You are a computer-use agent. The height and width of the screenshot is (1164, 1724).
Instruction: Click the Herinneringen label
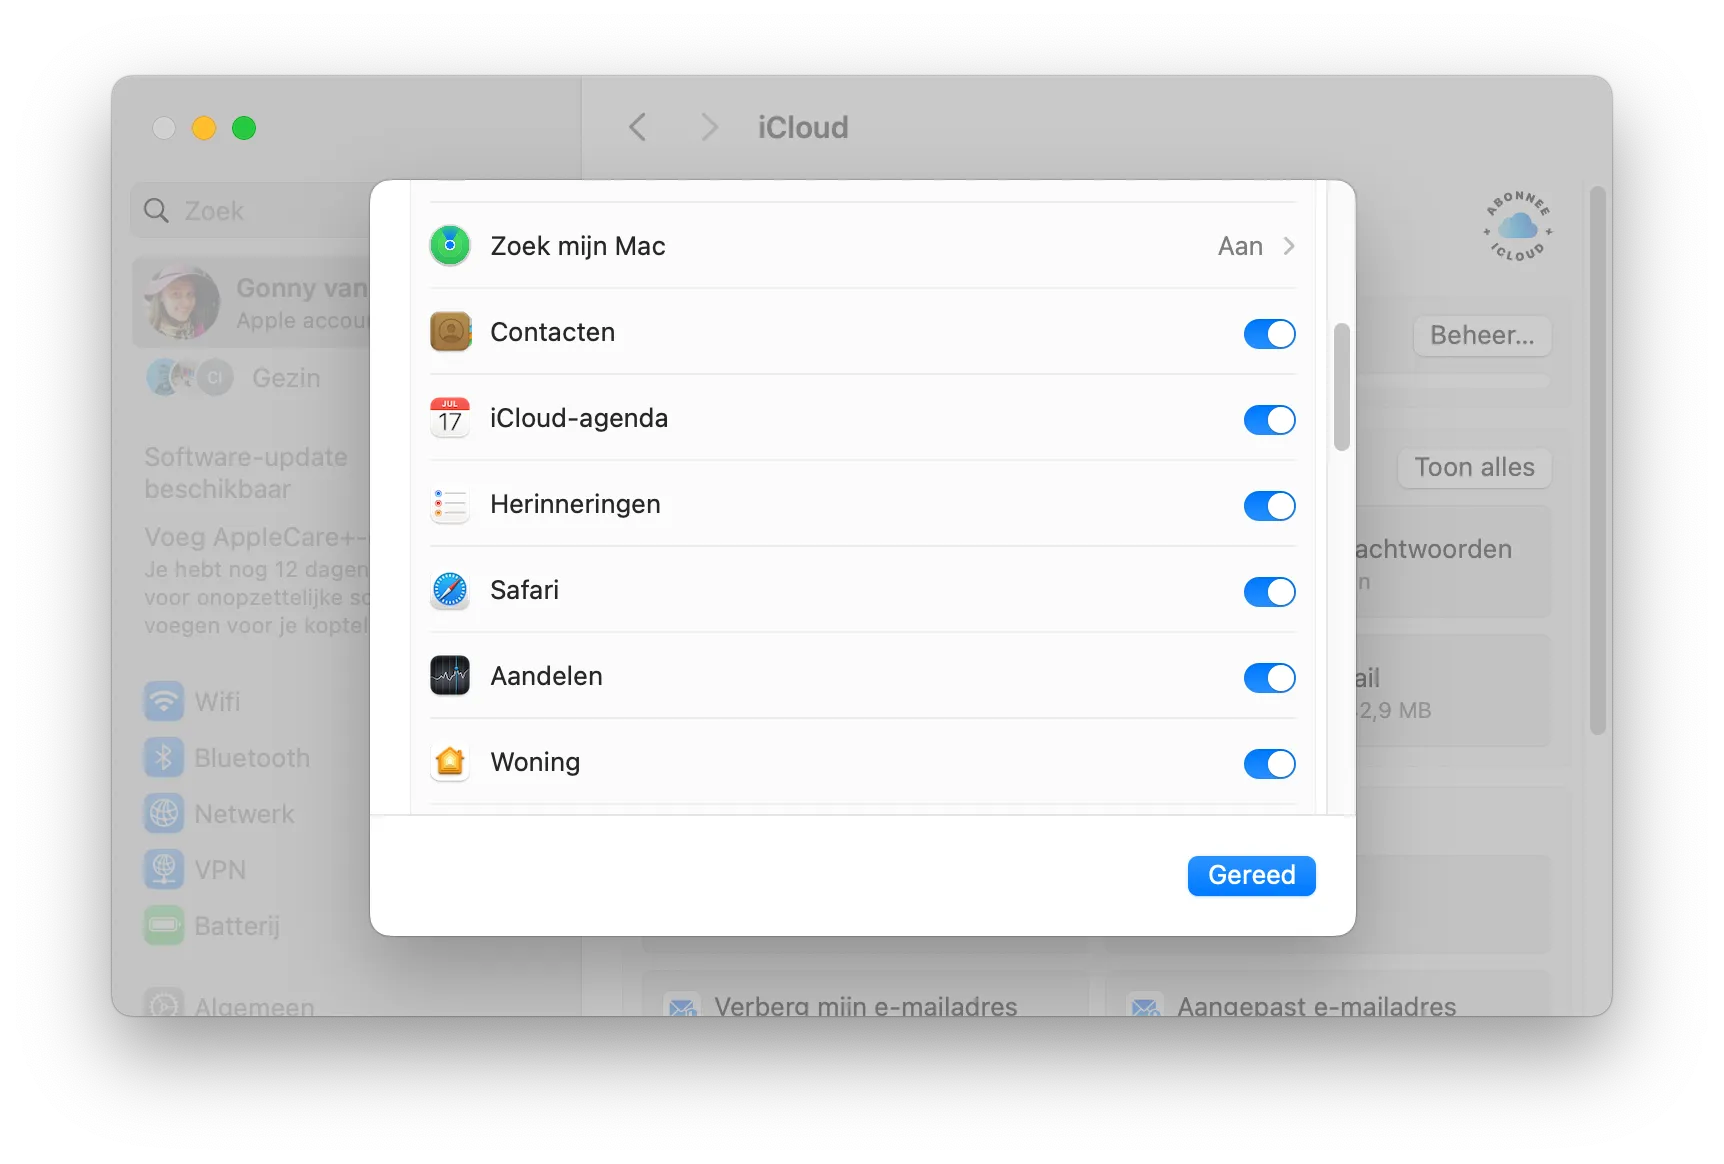[x=575, y=504]
